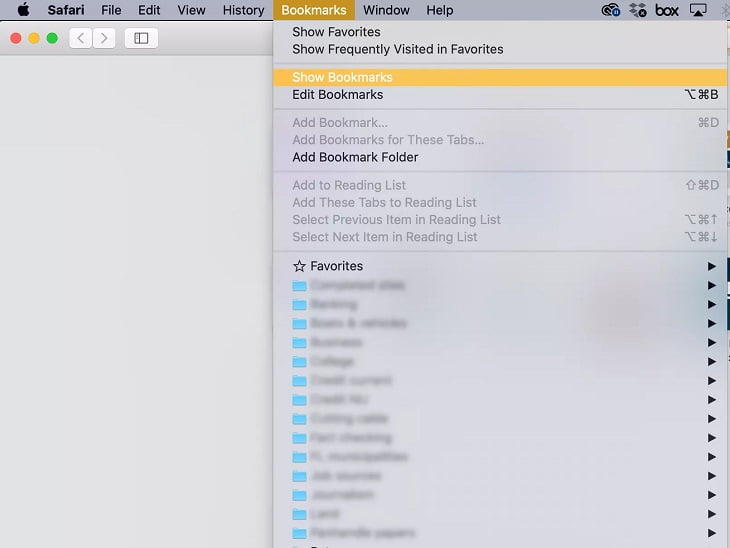Open the Apple menu

coord(24,10)
